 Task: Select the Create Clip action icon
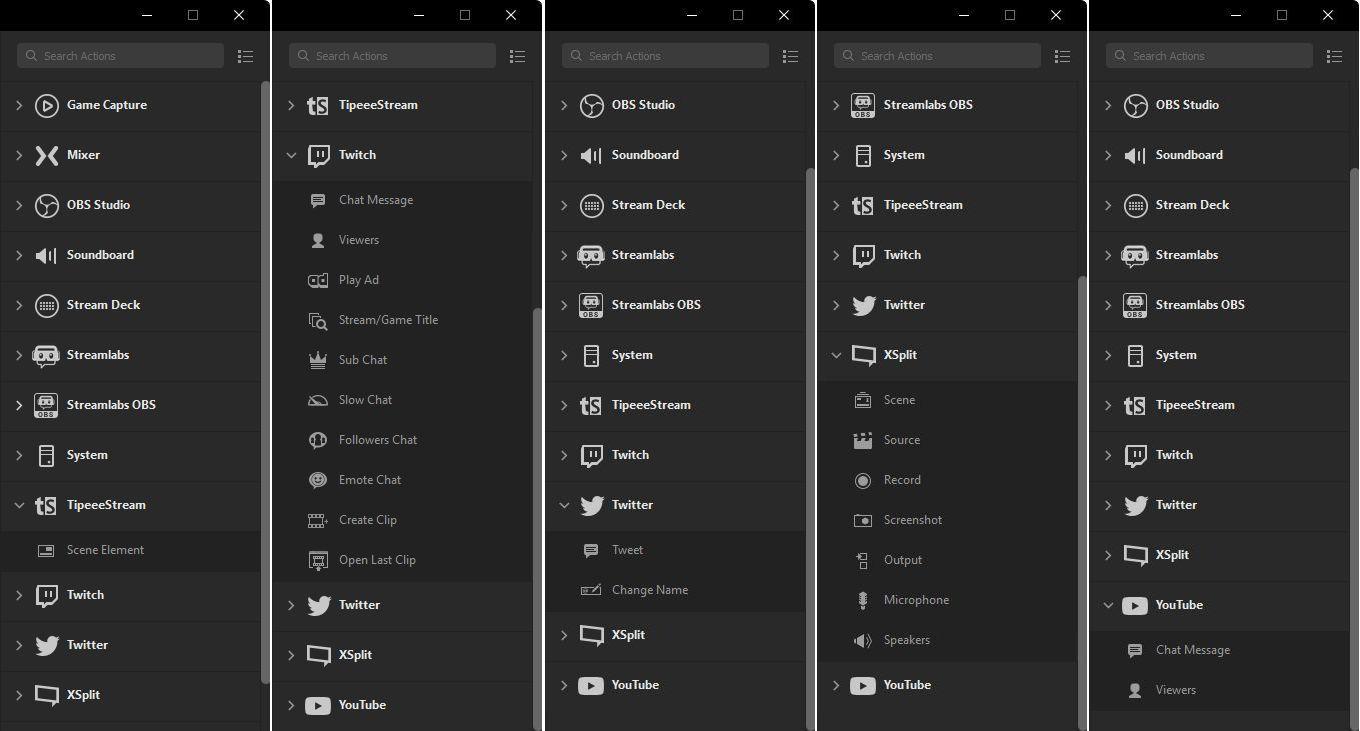click(318, 520)
